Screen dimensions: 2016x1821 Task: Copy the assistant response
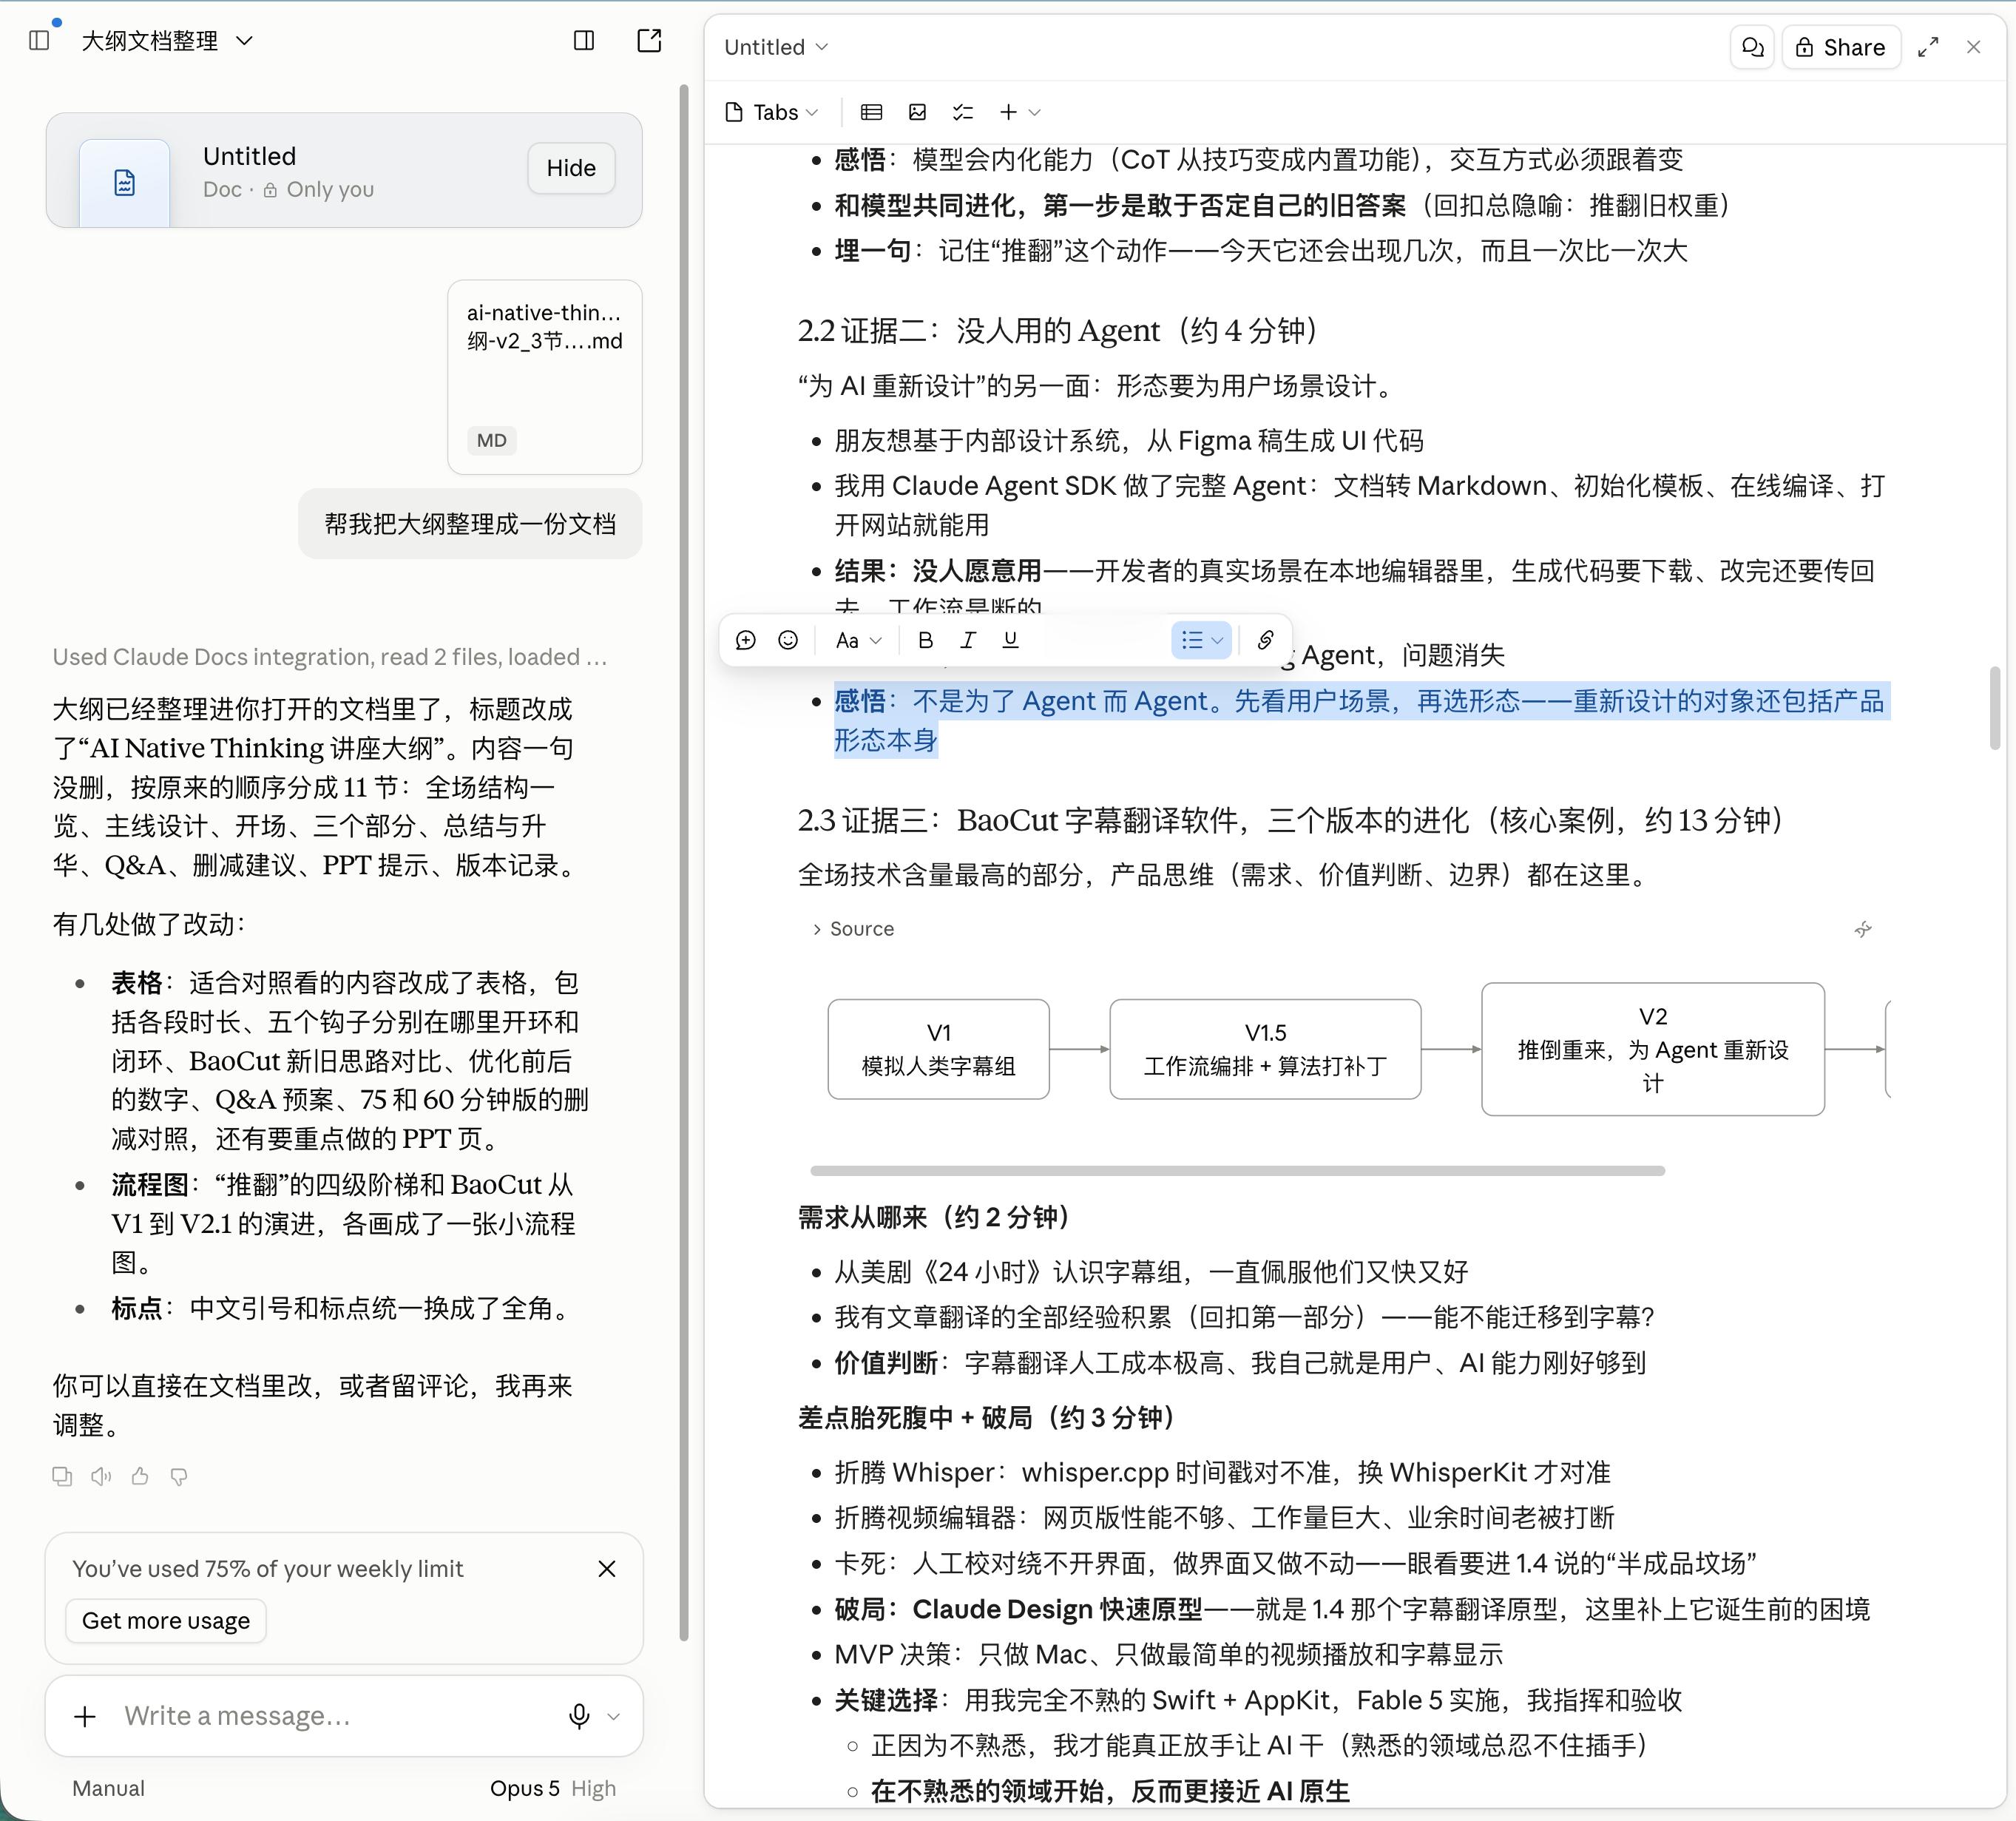tap(62, 1476)
